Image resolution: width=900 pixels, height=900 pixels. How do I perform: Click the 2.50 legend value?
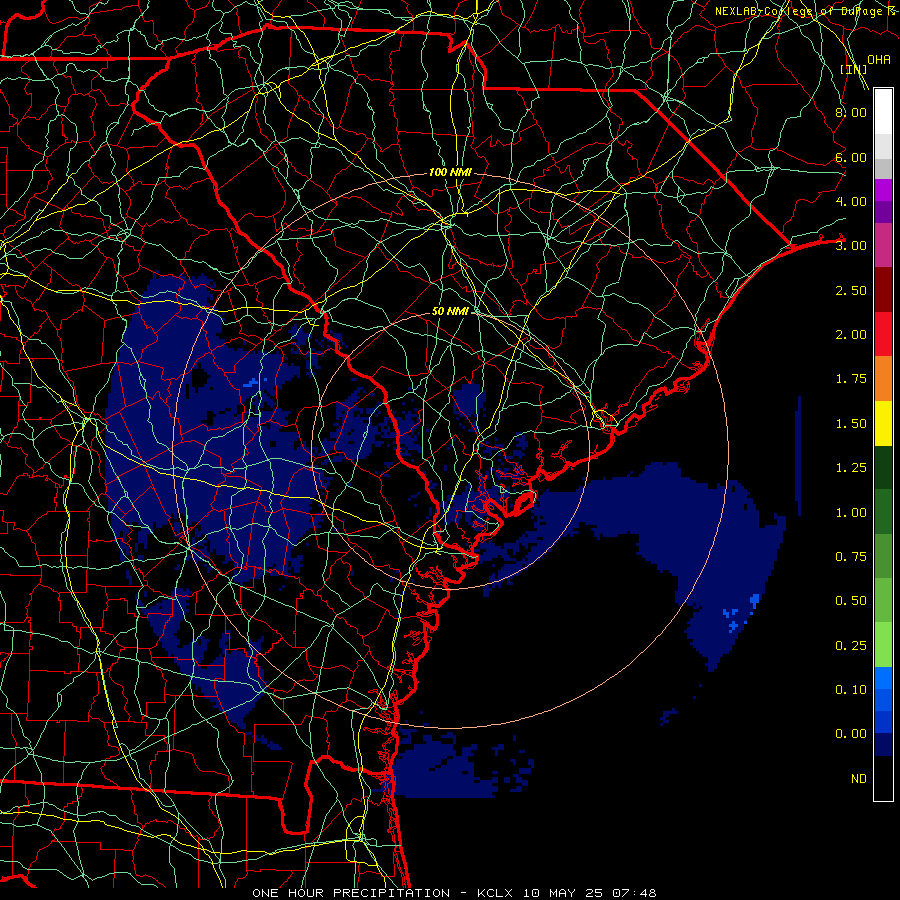[851, 290]
